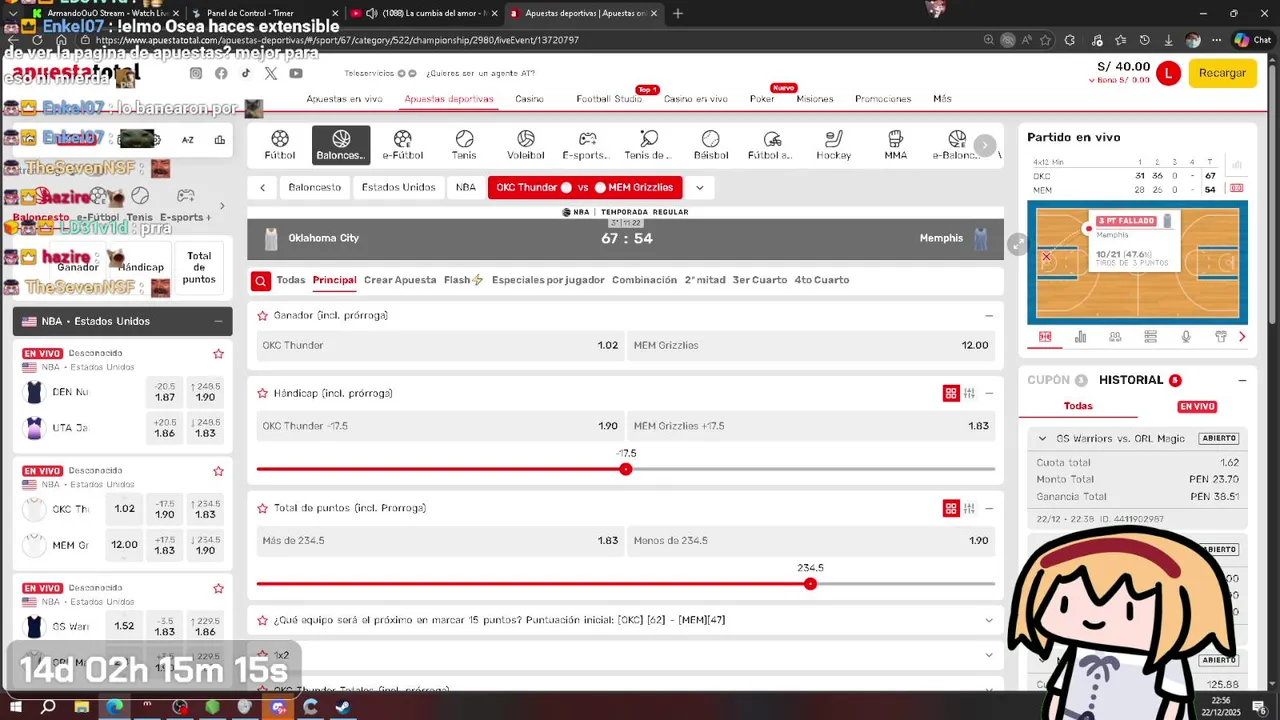Adjust the Total points 234.5 slider handle
Image resolution: width=1280 pixels, height=720 pixels.
pyautogui.click(x=810, y=584)
